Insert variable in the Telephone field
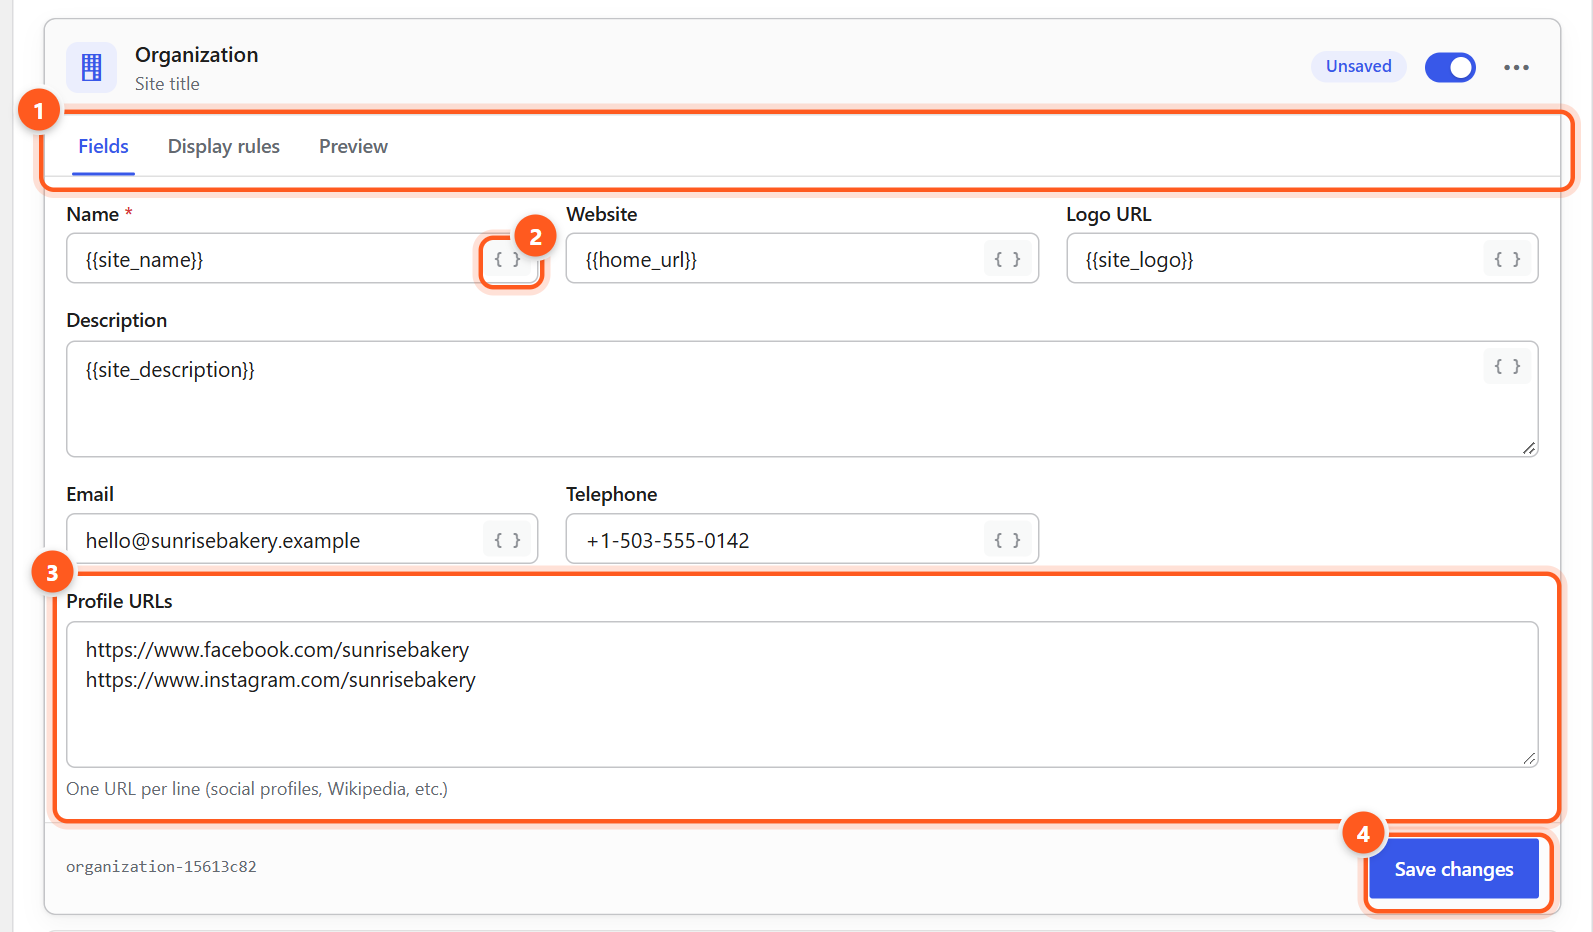 1008,540
